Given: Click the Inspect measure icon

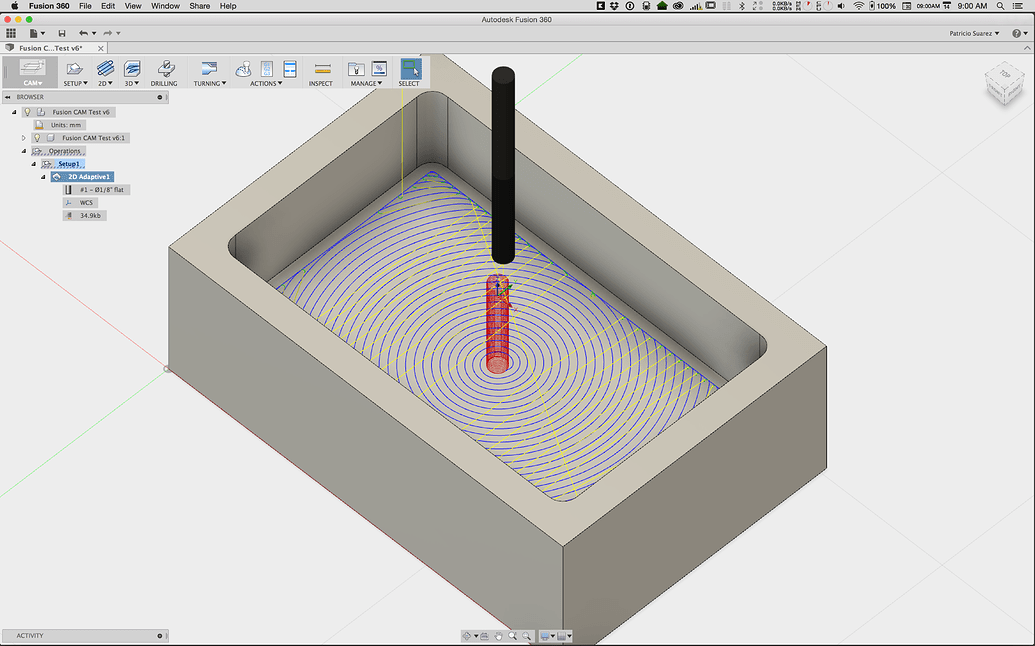Looking at the screenshot, I should tap(323, 69).
